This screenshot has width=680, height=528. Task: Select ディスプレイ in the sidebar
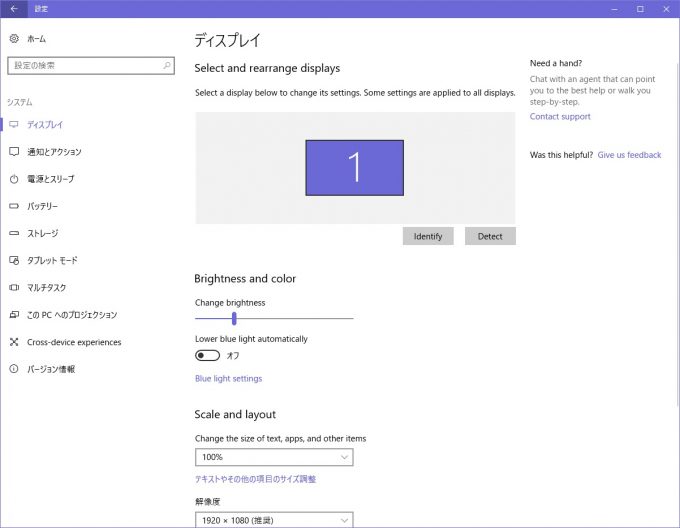click(45, 125)
